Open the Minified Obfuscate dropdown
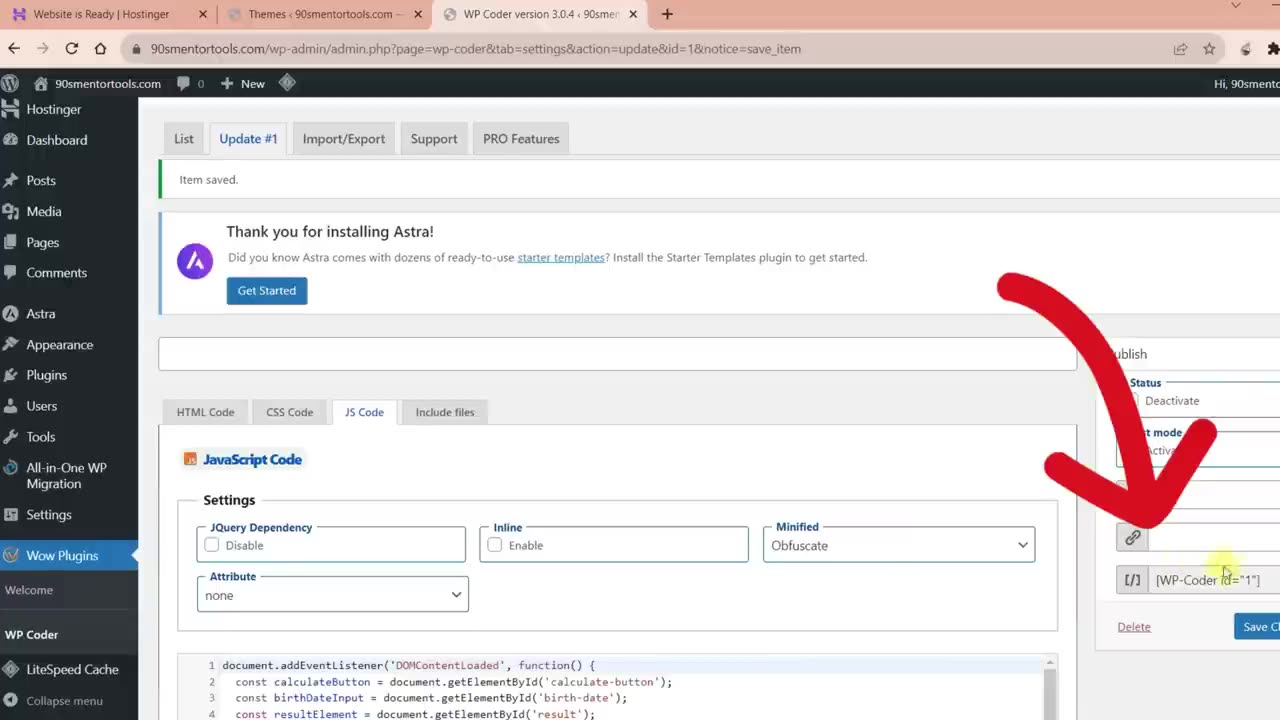The width and height of the screenshot is (1280, 720). coord(898,545)
